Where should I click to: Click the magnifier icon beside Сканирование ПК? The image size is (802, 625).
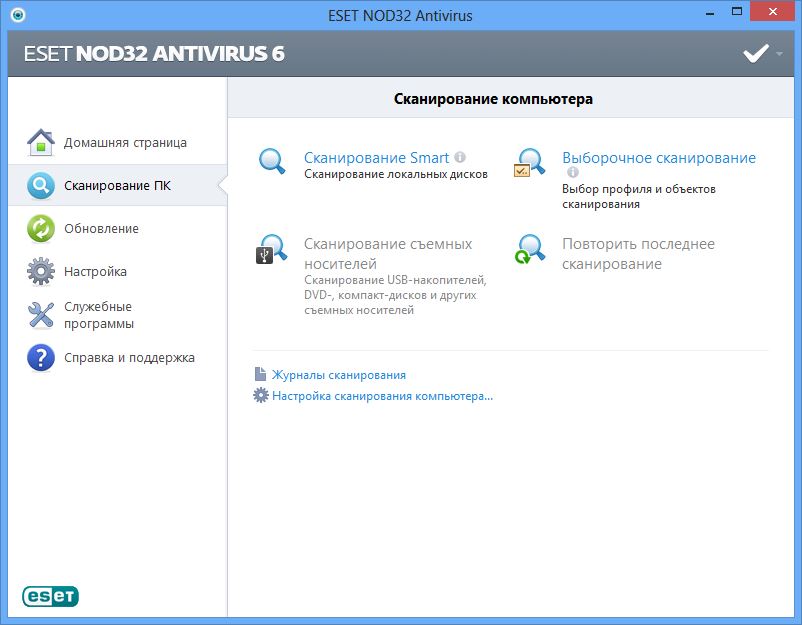40,186
